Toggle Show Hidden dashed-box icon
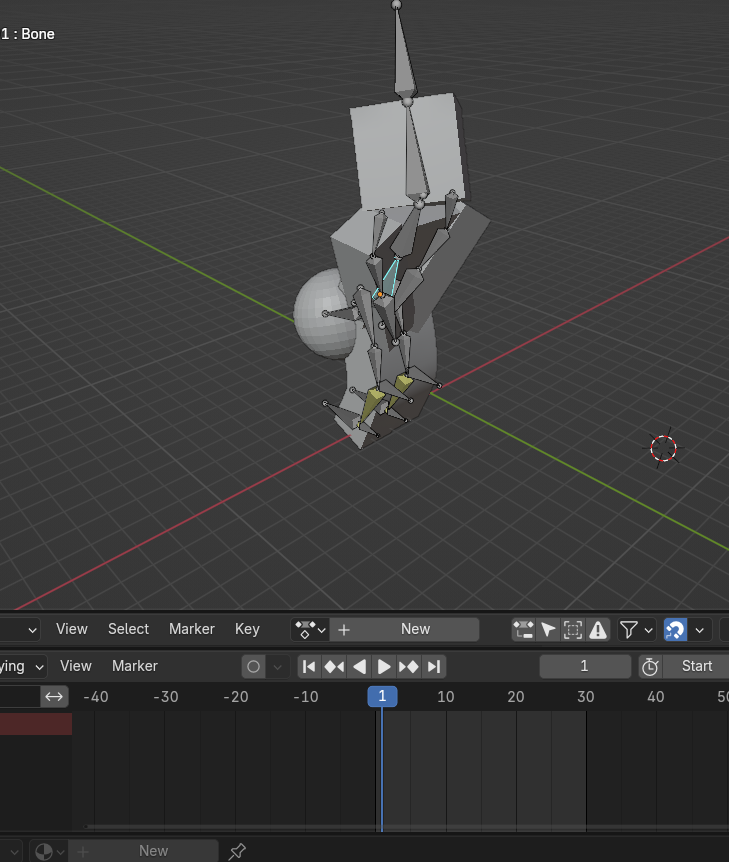729x862 pixels. (572, 629)
